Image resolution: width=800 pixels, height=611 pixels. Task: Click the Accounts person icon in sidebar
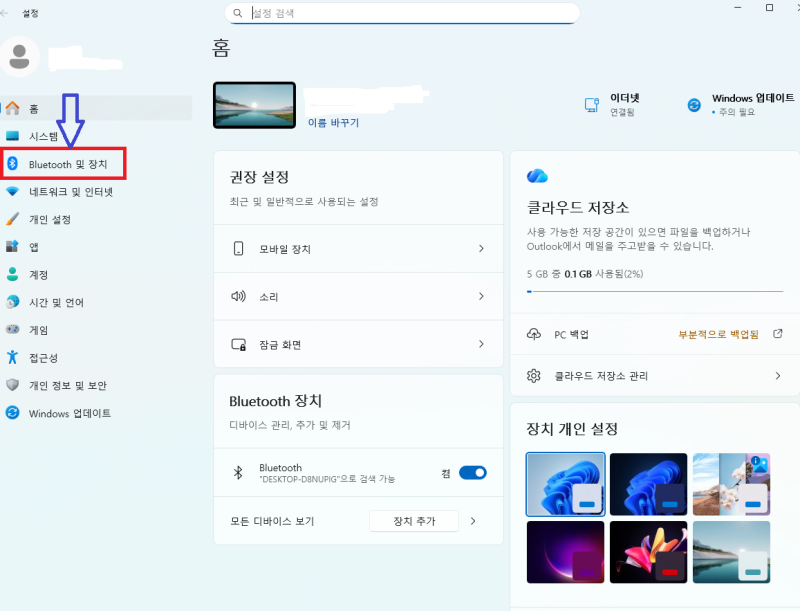[12, 274]
